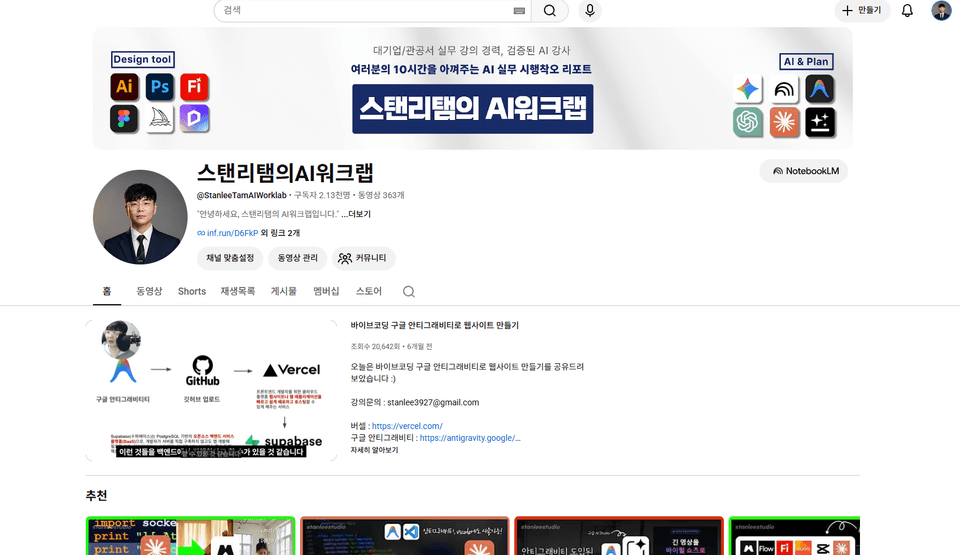Click the 조회수 20,642회 view count text
This screenshot has height=555, width=960.
[375, 346]
